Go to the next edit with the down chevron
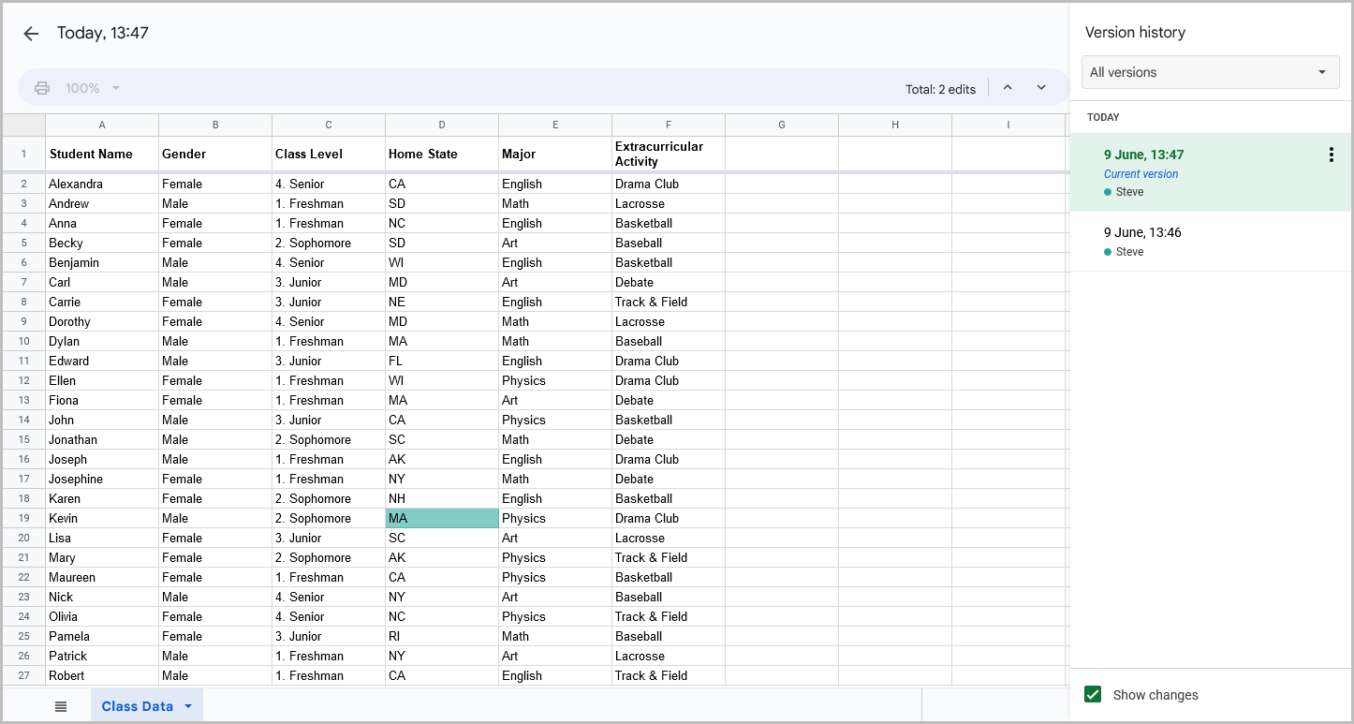Viewport: 1354px width, 724px height. point(1041,88)
